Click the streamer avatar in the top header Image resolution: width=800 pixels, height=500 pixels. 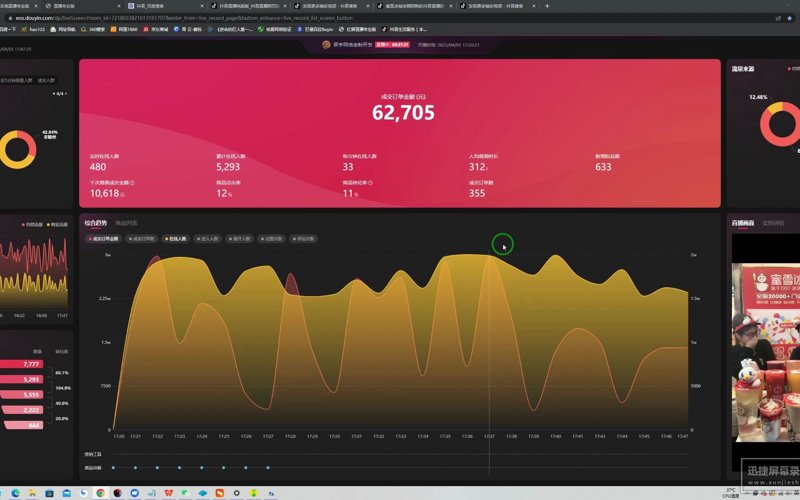point(326,45)
